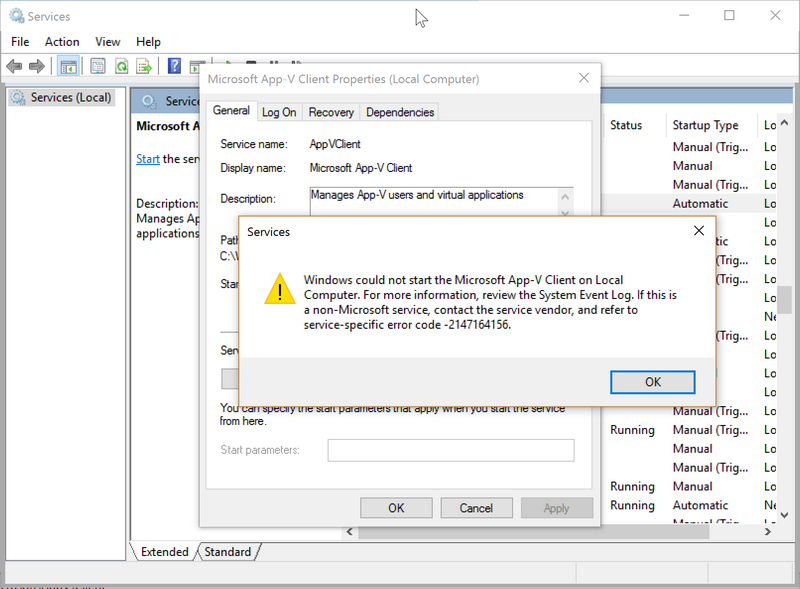Switch to the Dependencies tab
800x589 pixels.
coord(400,112)
